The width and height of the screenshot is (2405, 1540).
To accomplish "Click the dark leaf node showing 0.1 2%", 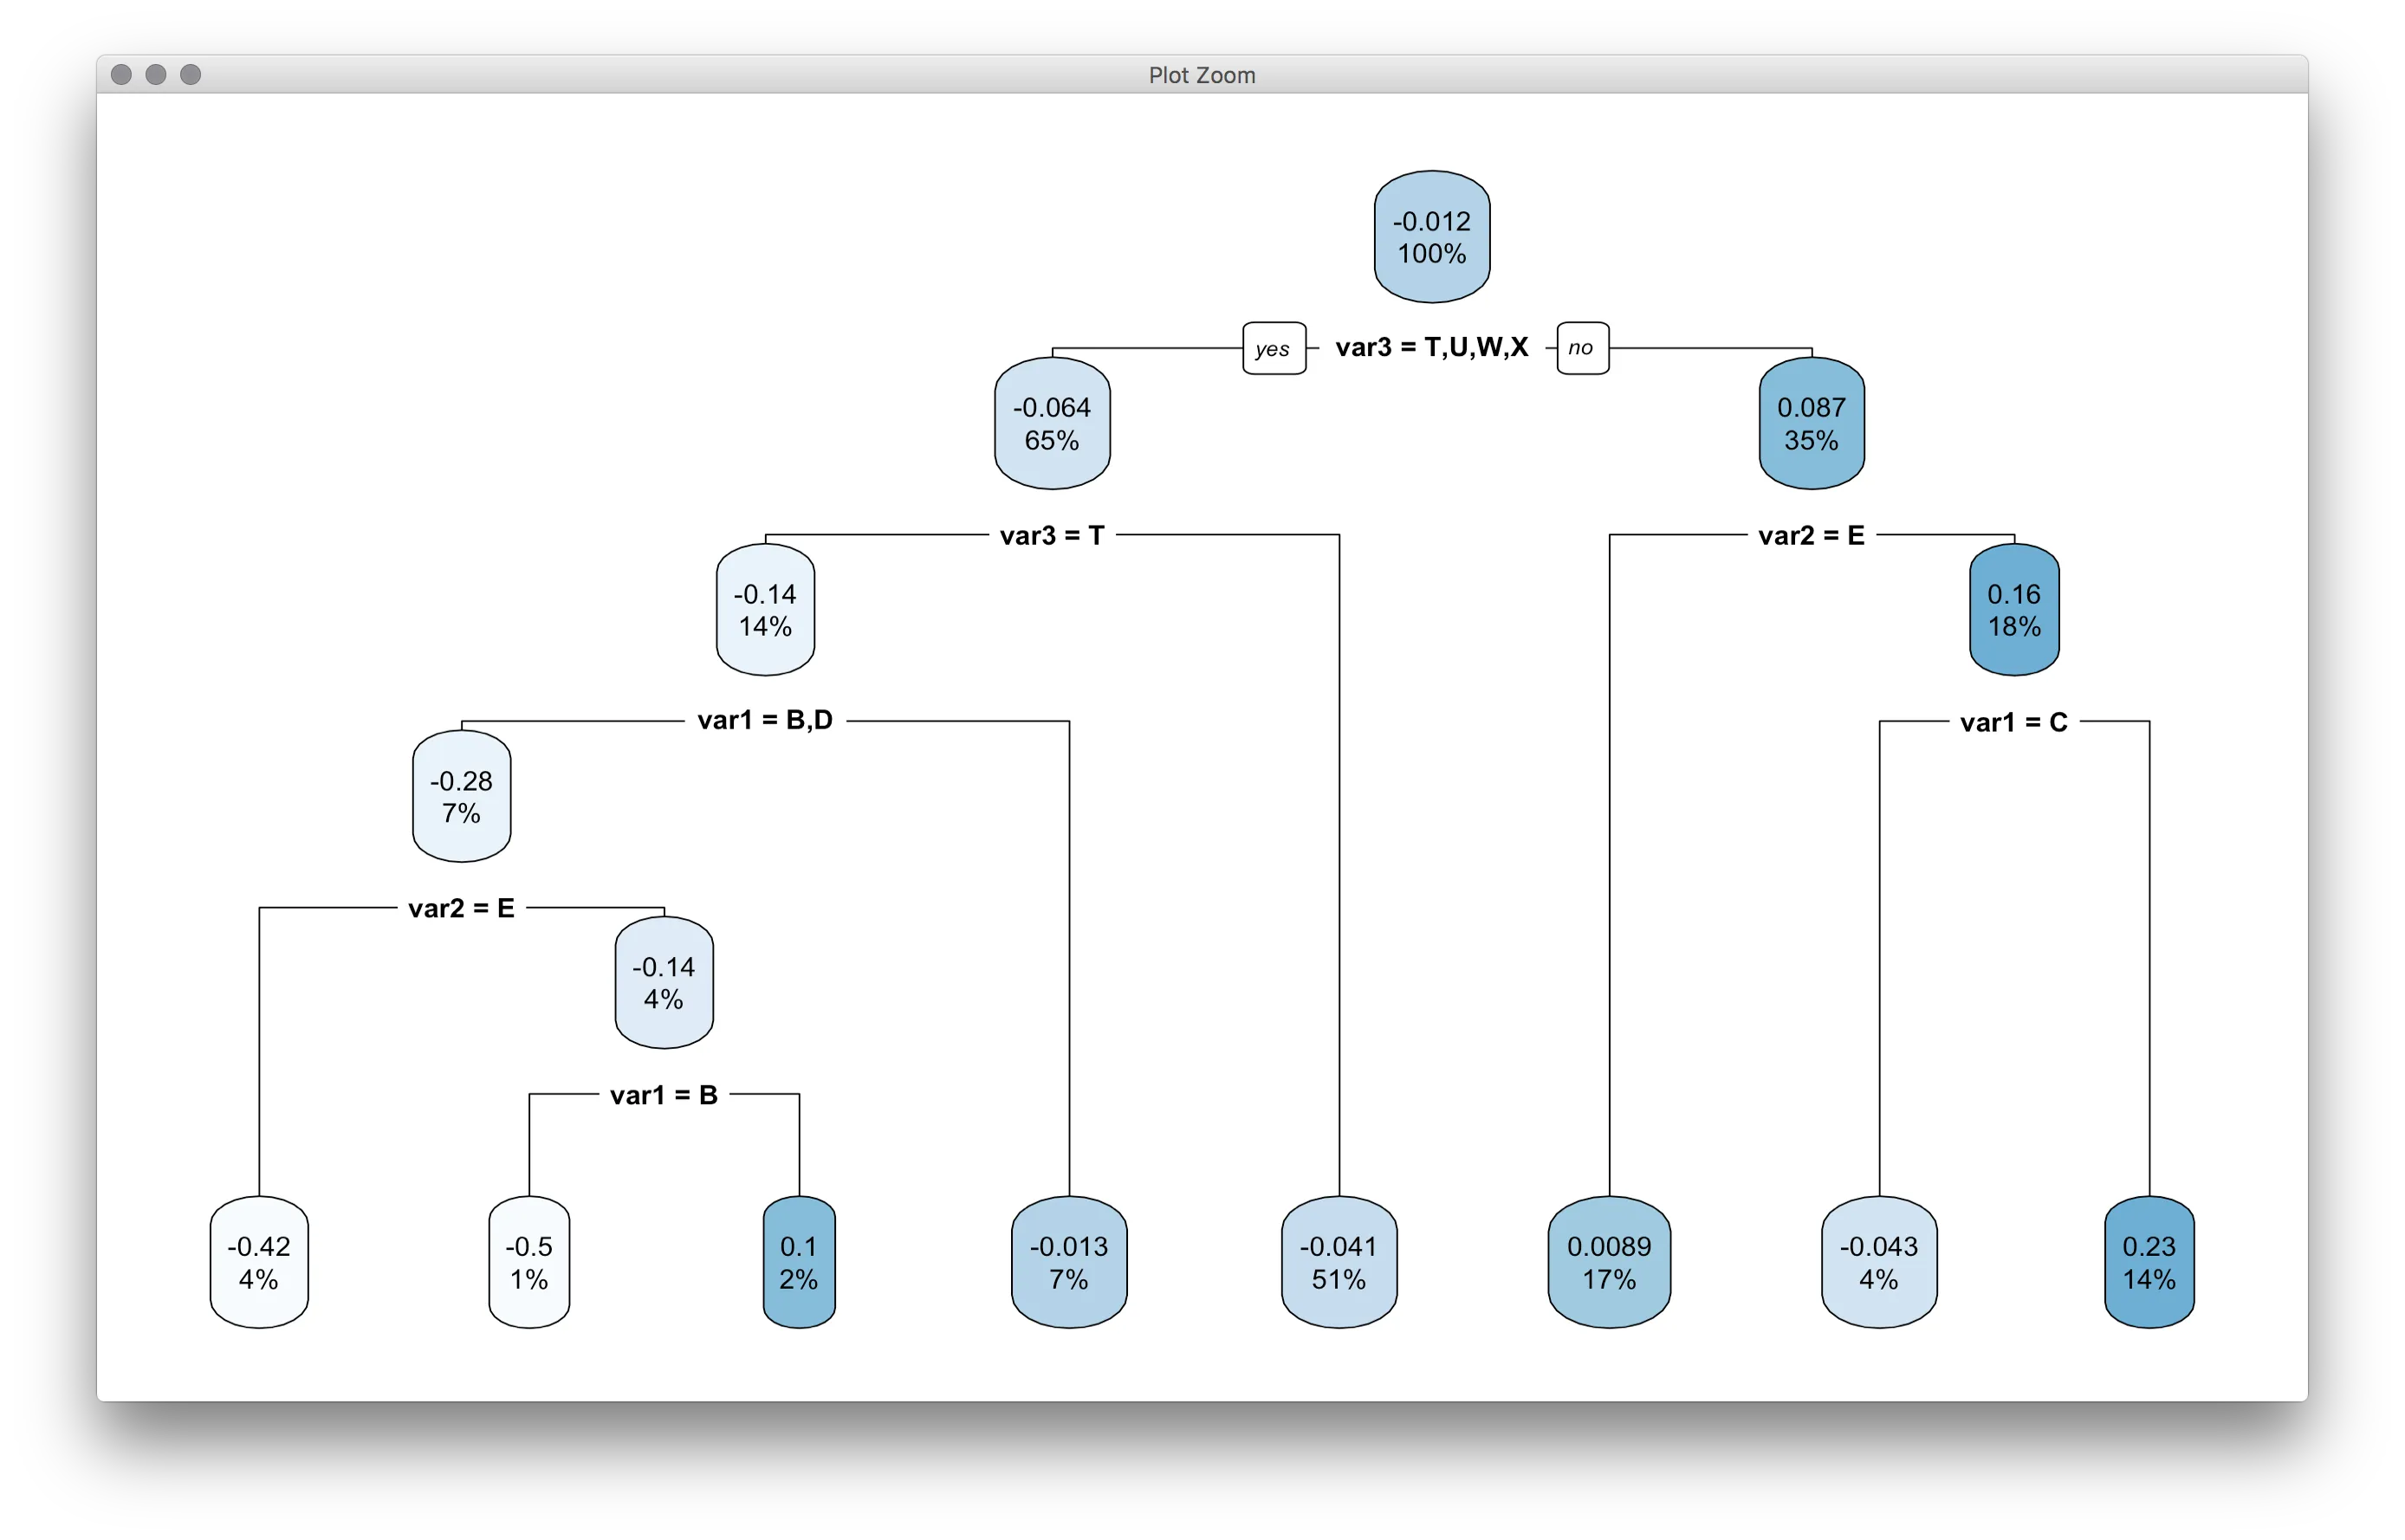I will pos(798,1262).
